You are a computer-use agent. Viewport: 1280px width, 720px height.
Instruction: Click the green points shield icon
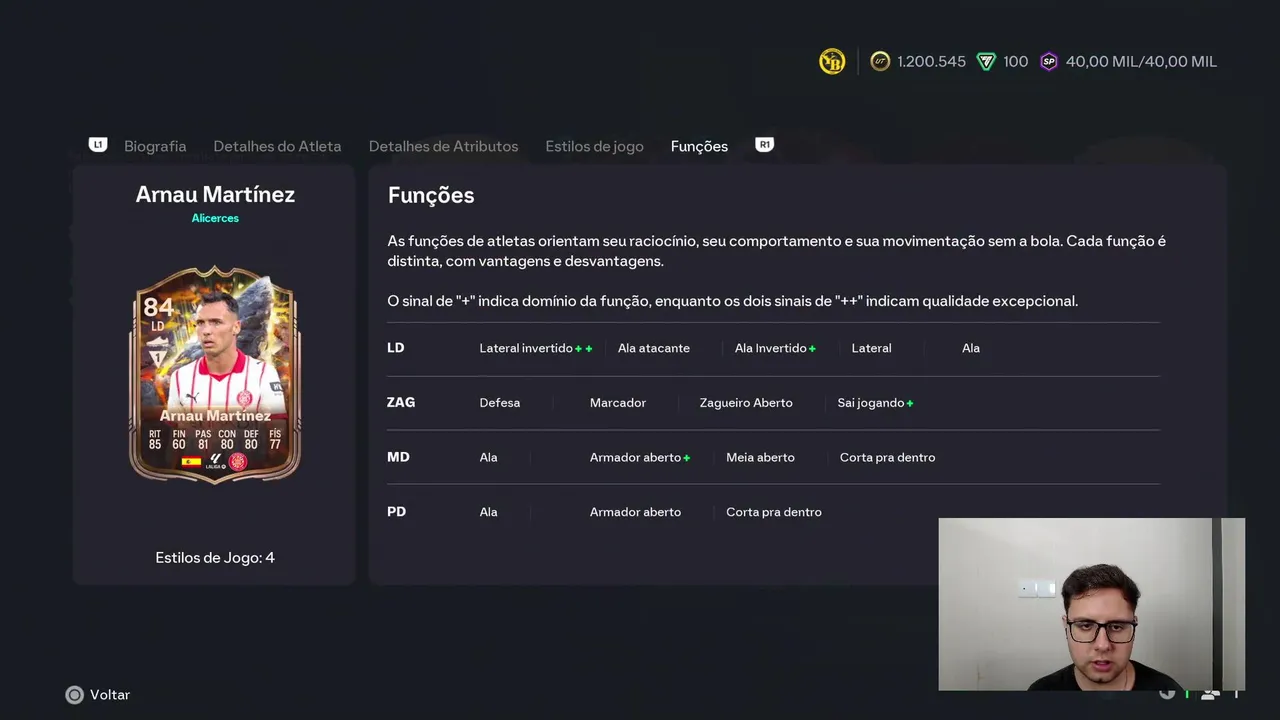pyautogui.click(x=986, y=62)
